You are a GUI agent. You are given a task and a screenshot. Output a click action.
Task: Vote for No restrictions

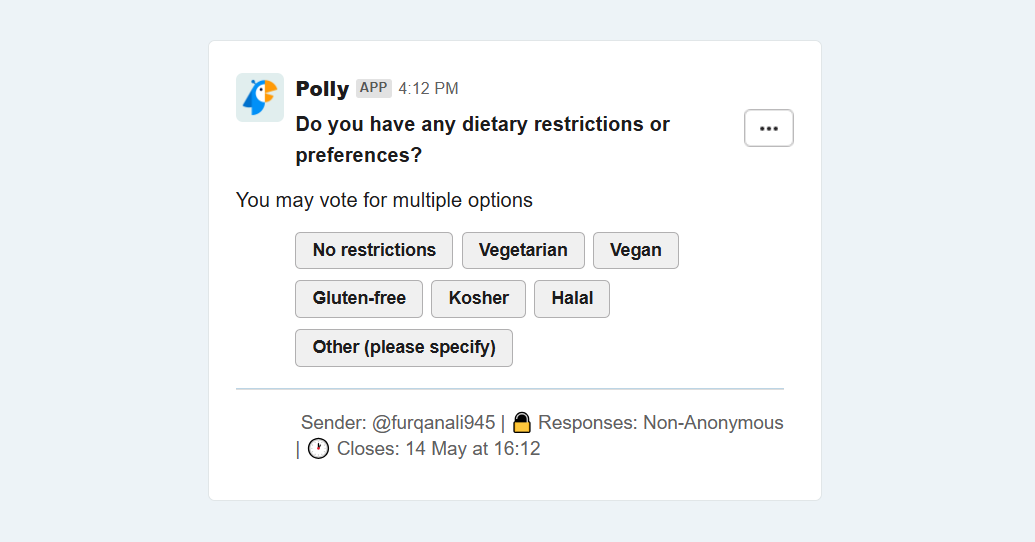pos(374,250)
